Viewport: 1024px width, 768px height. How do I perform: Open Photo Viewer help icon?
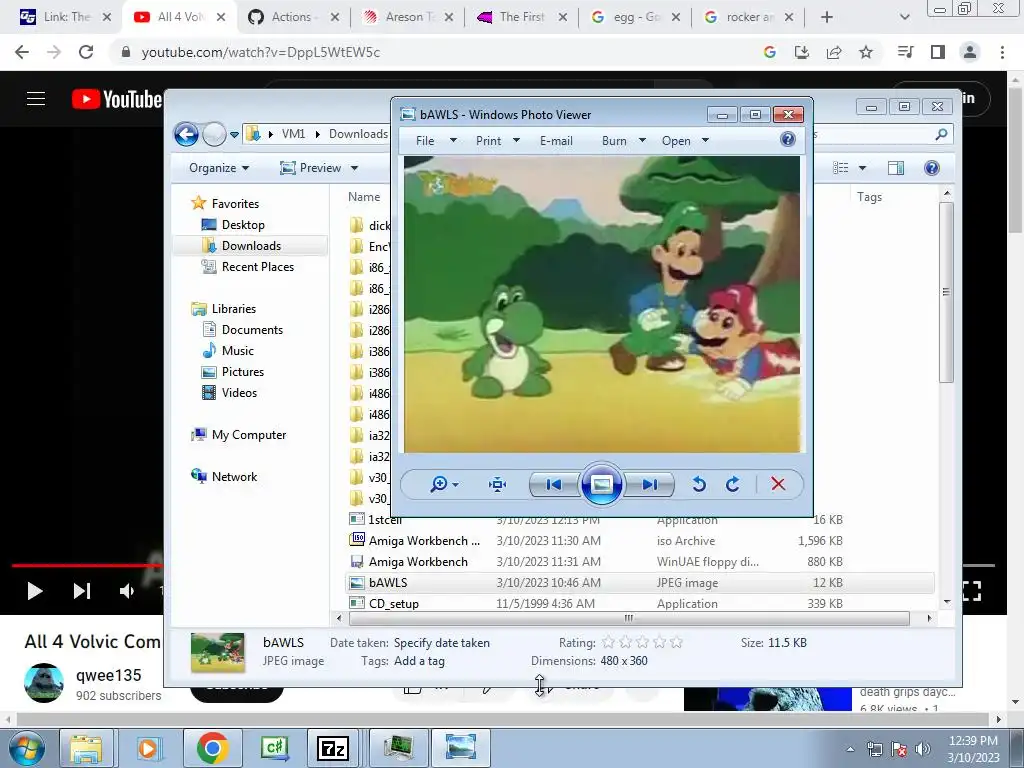tap(788, 139)
